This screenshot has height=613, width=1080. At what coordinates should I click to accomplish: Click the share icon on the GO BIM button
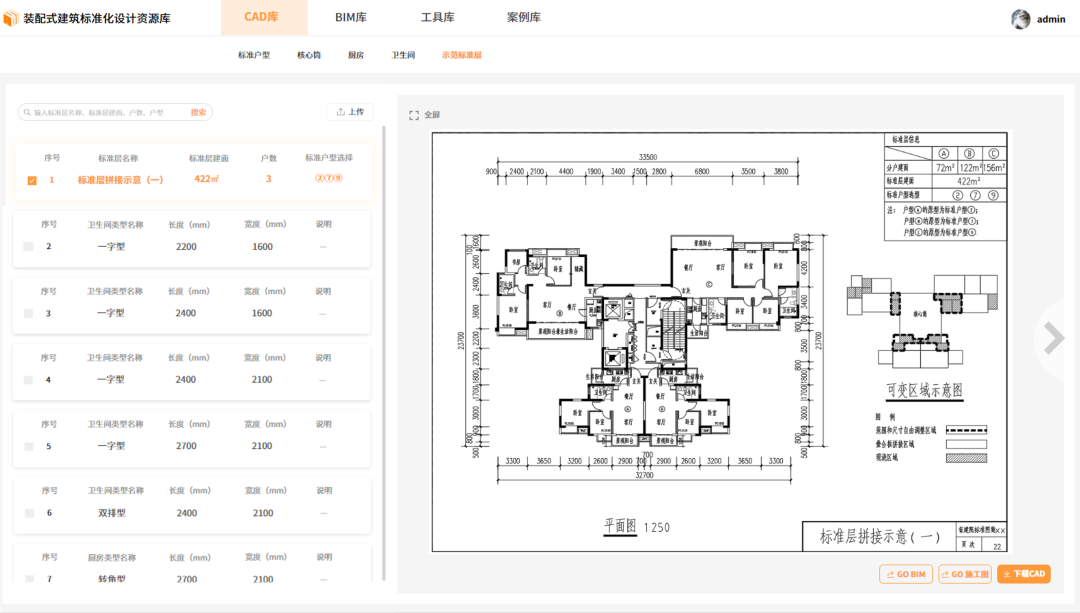point(890,573)
